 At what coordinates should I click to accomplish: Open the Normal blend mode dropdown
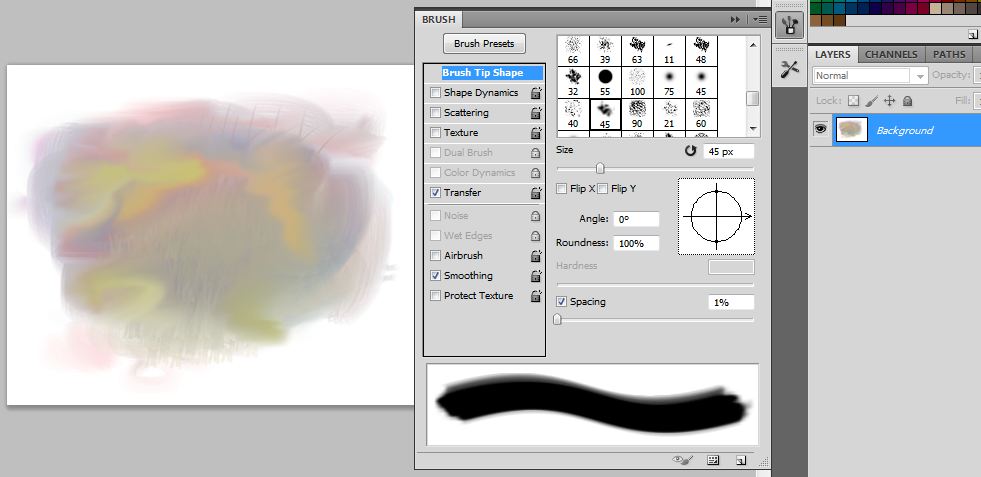pos(870,75)
